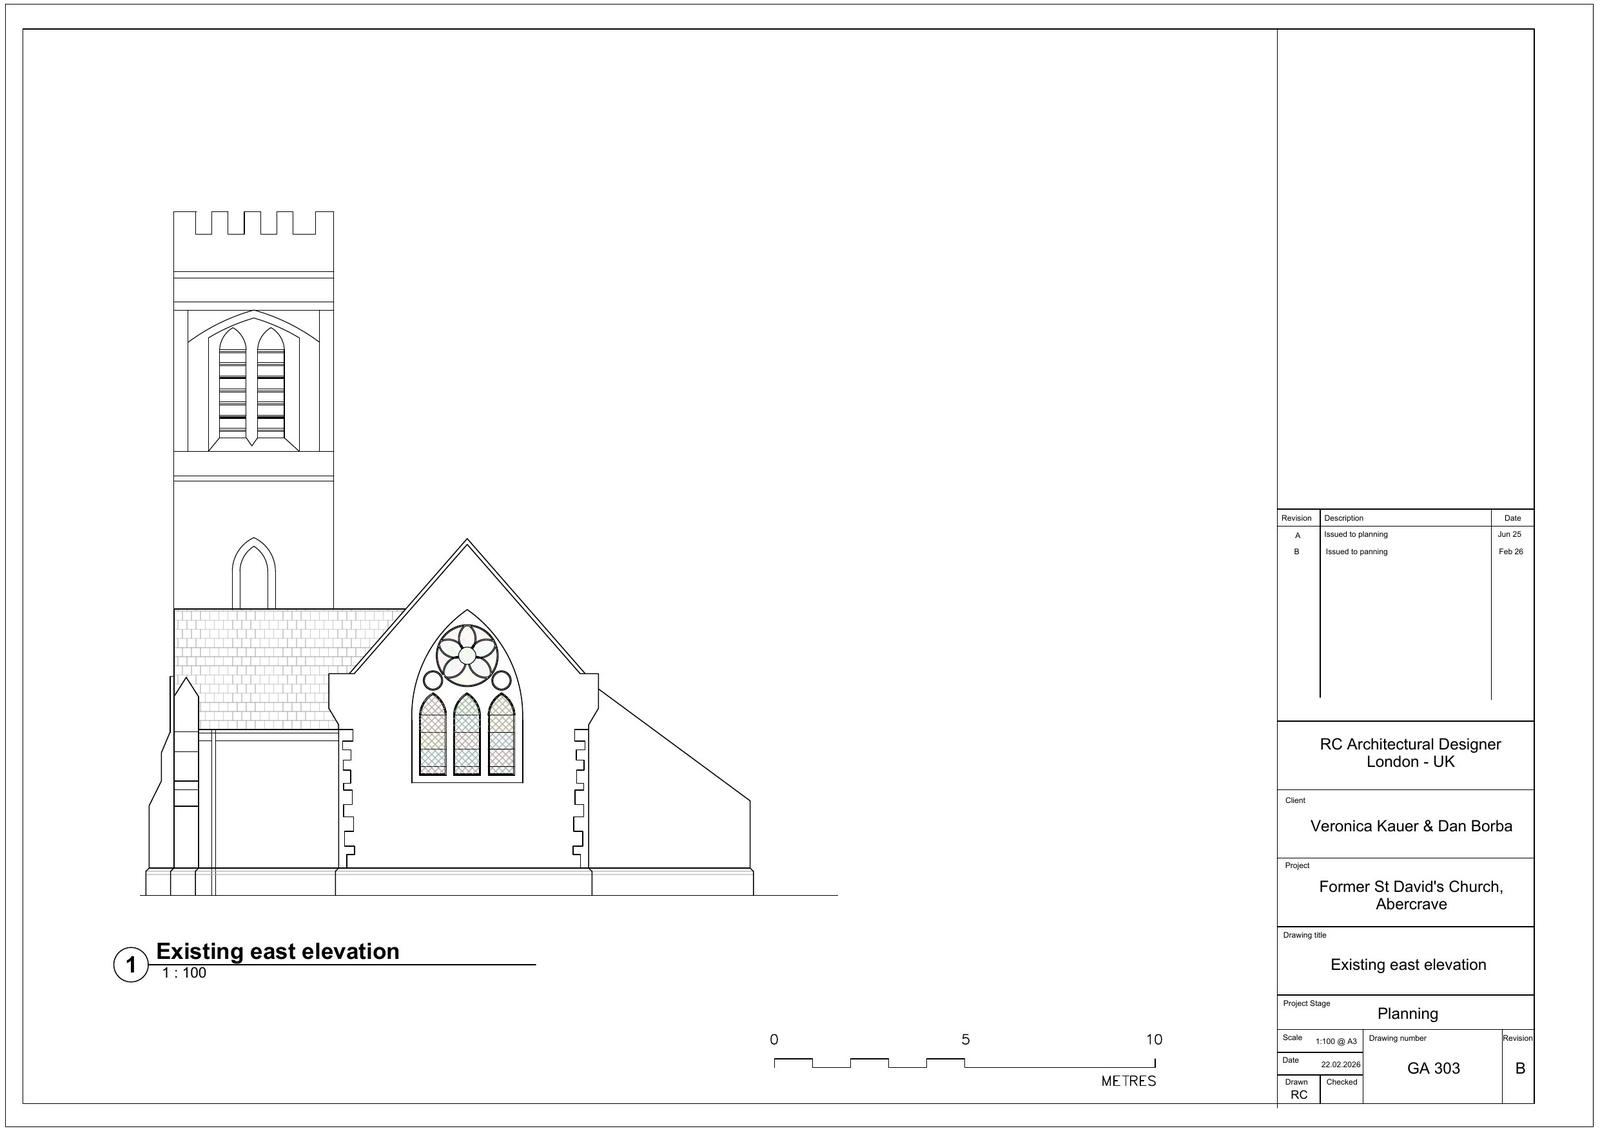The height and width of the screenshot is (1131, 1600).
Task: Click the tower battlements at the top
Action: point(253,225)
